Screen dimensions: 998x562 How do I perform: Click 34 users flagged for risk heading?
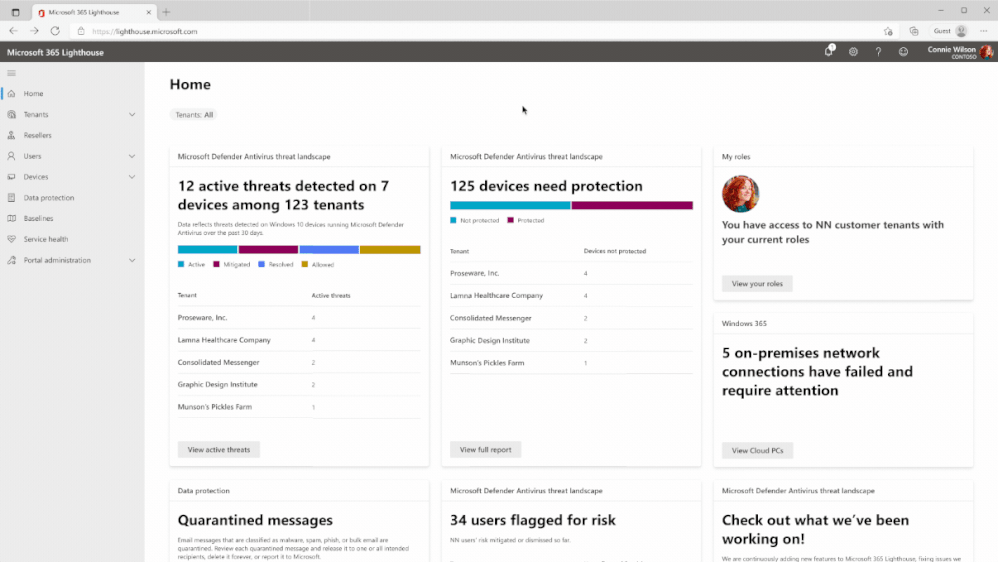[533, 520]
